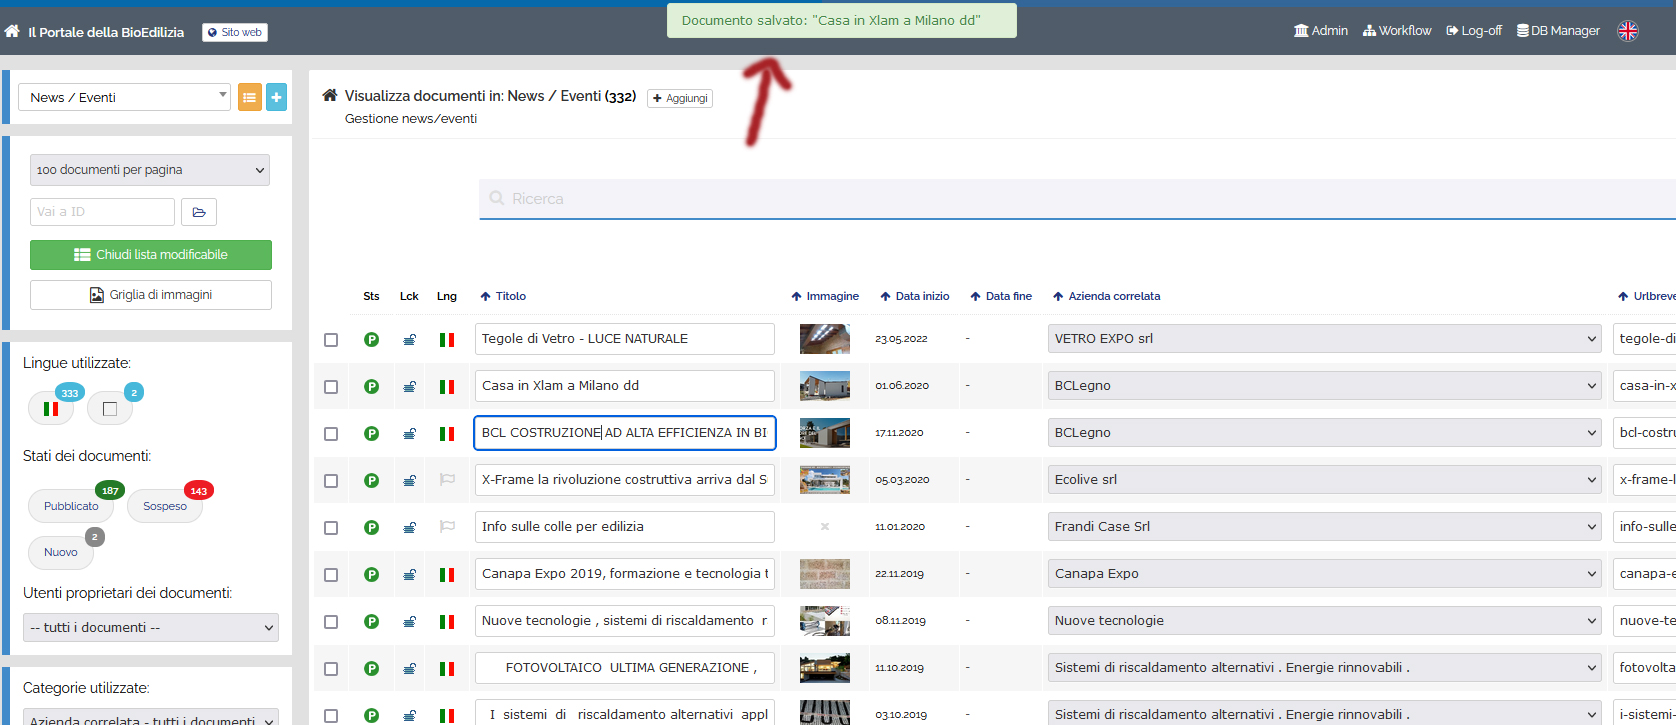
Task: Click the home icon in the top navigation bar
Action: 12,32
